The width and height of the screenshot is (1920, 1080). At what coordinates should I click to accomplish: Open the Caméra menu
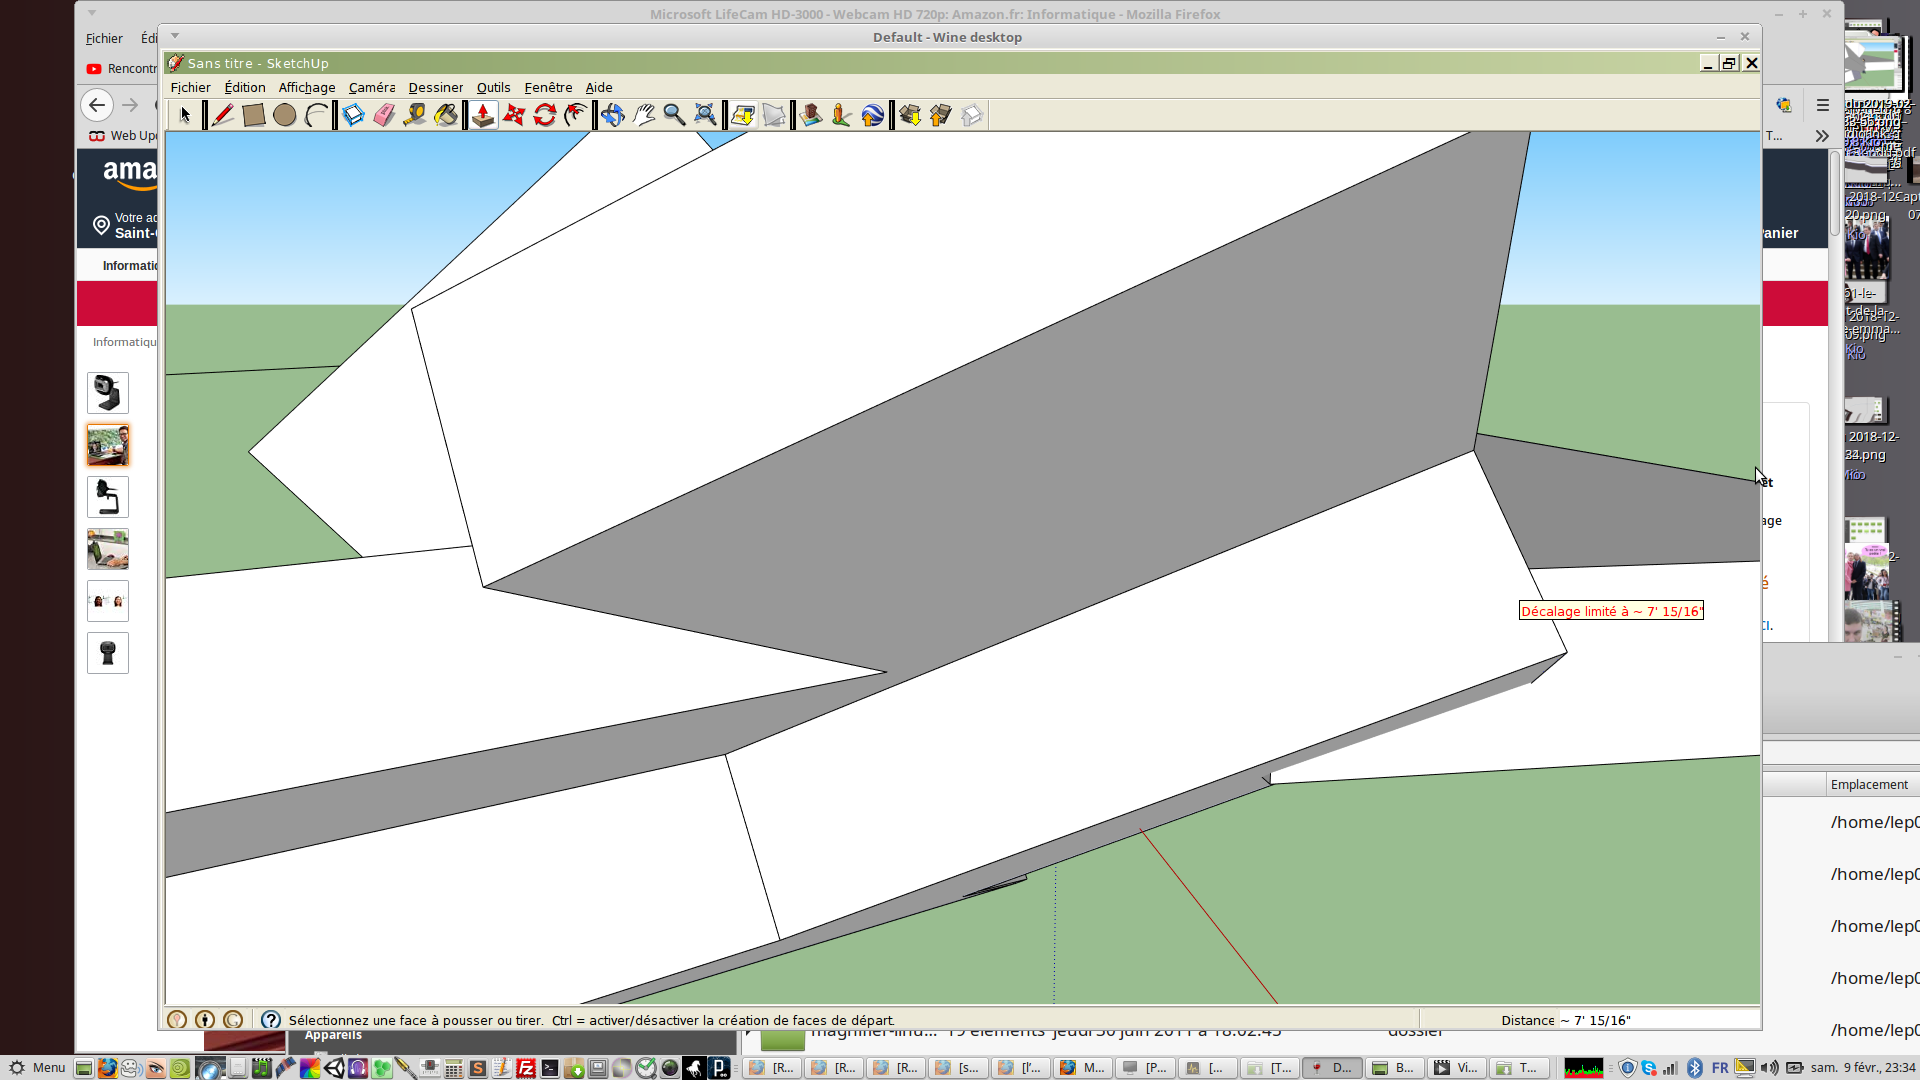click(371, 87)
